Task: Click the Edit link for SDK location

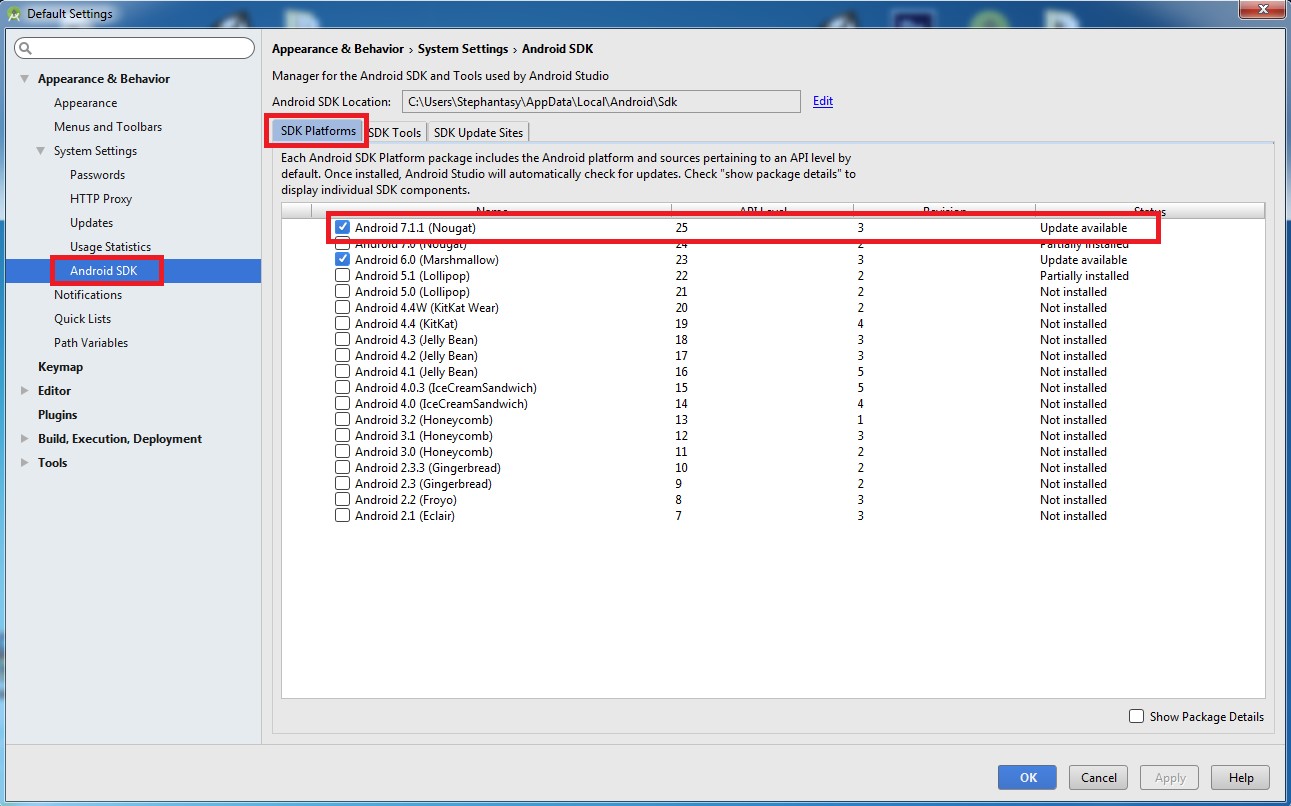Action: pos(823,101)
